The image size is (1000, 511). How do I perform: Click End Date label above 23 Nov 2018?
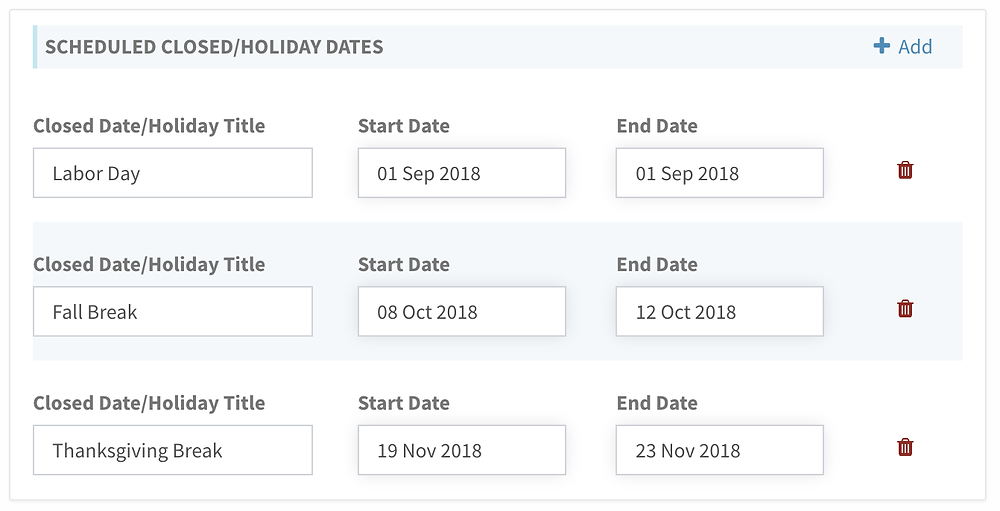(x=657, y=403)
